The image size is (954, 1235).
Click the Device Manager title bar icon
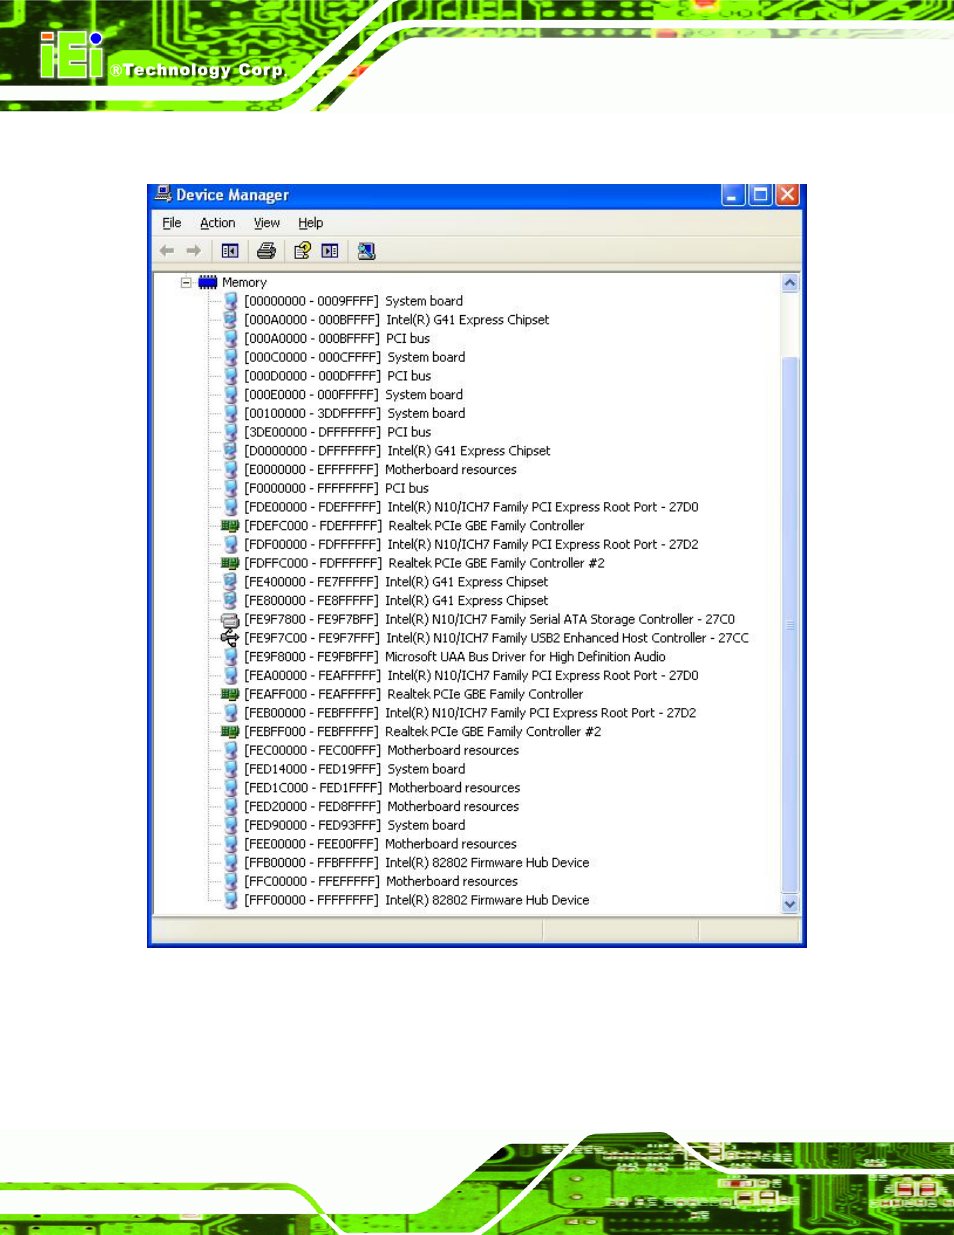click(x=163, y=194)
